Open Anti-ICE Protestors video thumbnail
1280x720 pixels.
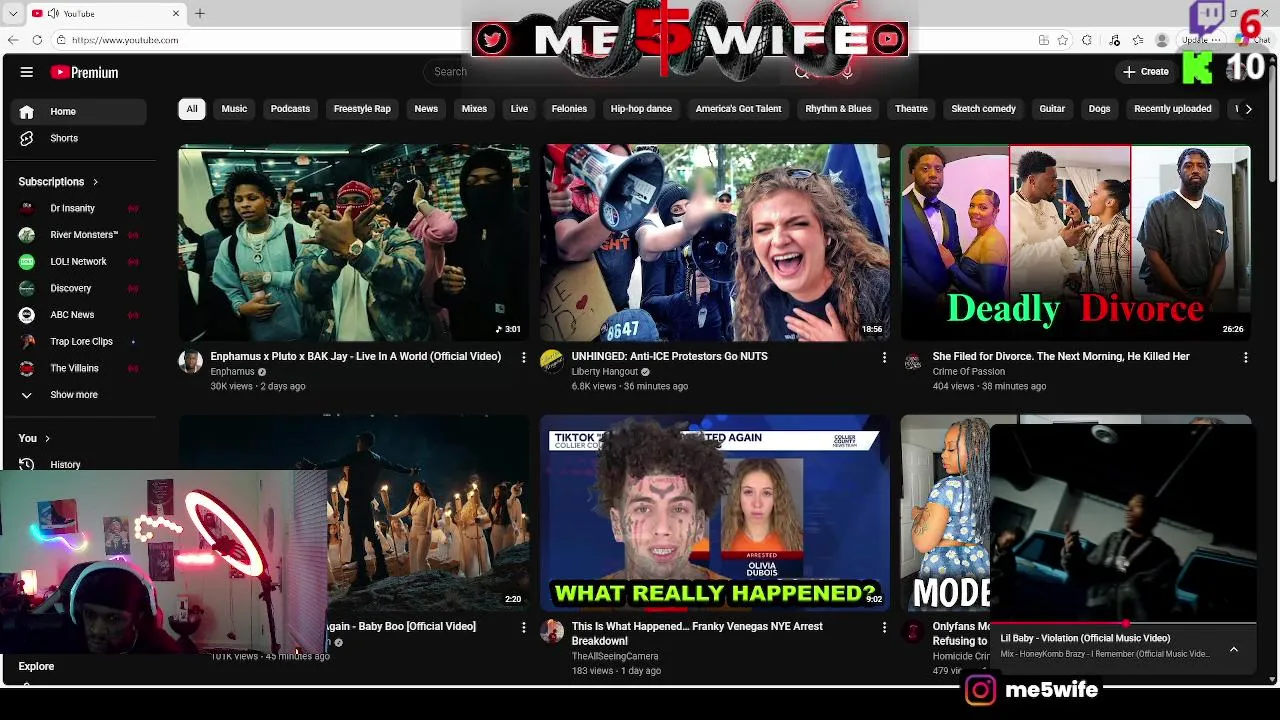click(x=715, y=243)
